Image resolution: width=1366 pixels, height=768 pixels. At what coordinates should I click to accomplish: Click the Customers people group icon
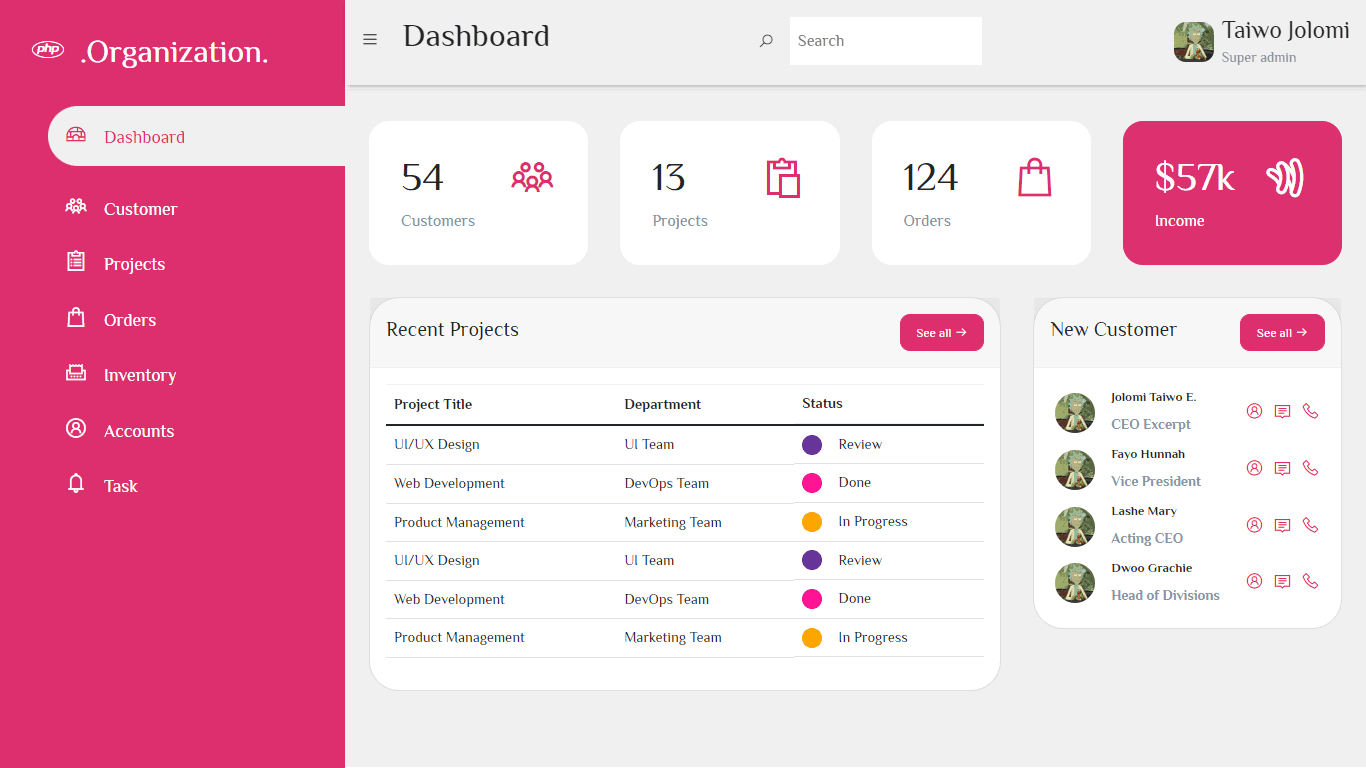pyautogui.click(x=532, y=177)
